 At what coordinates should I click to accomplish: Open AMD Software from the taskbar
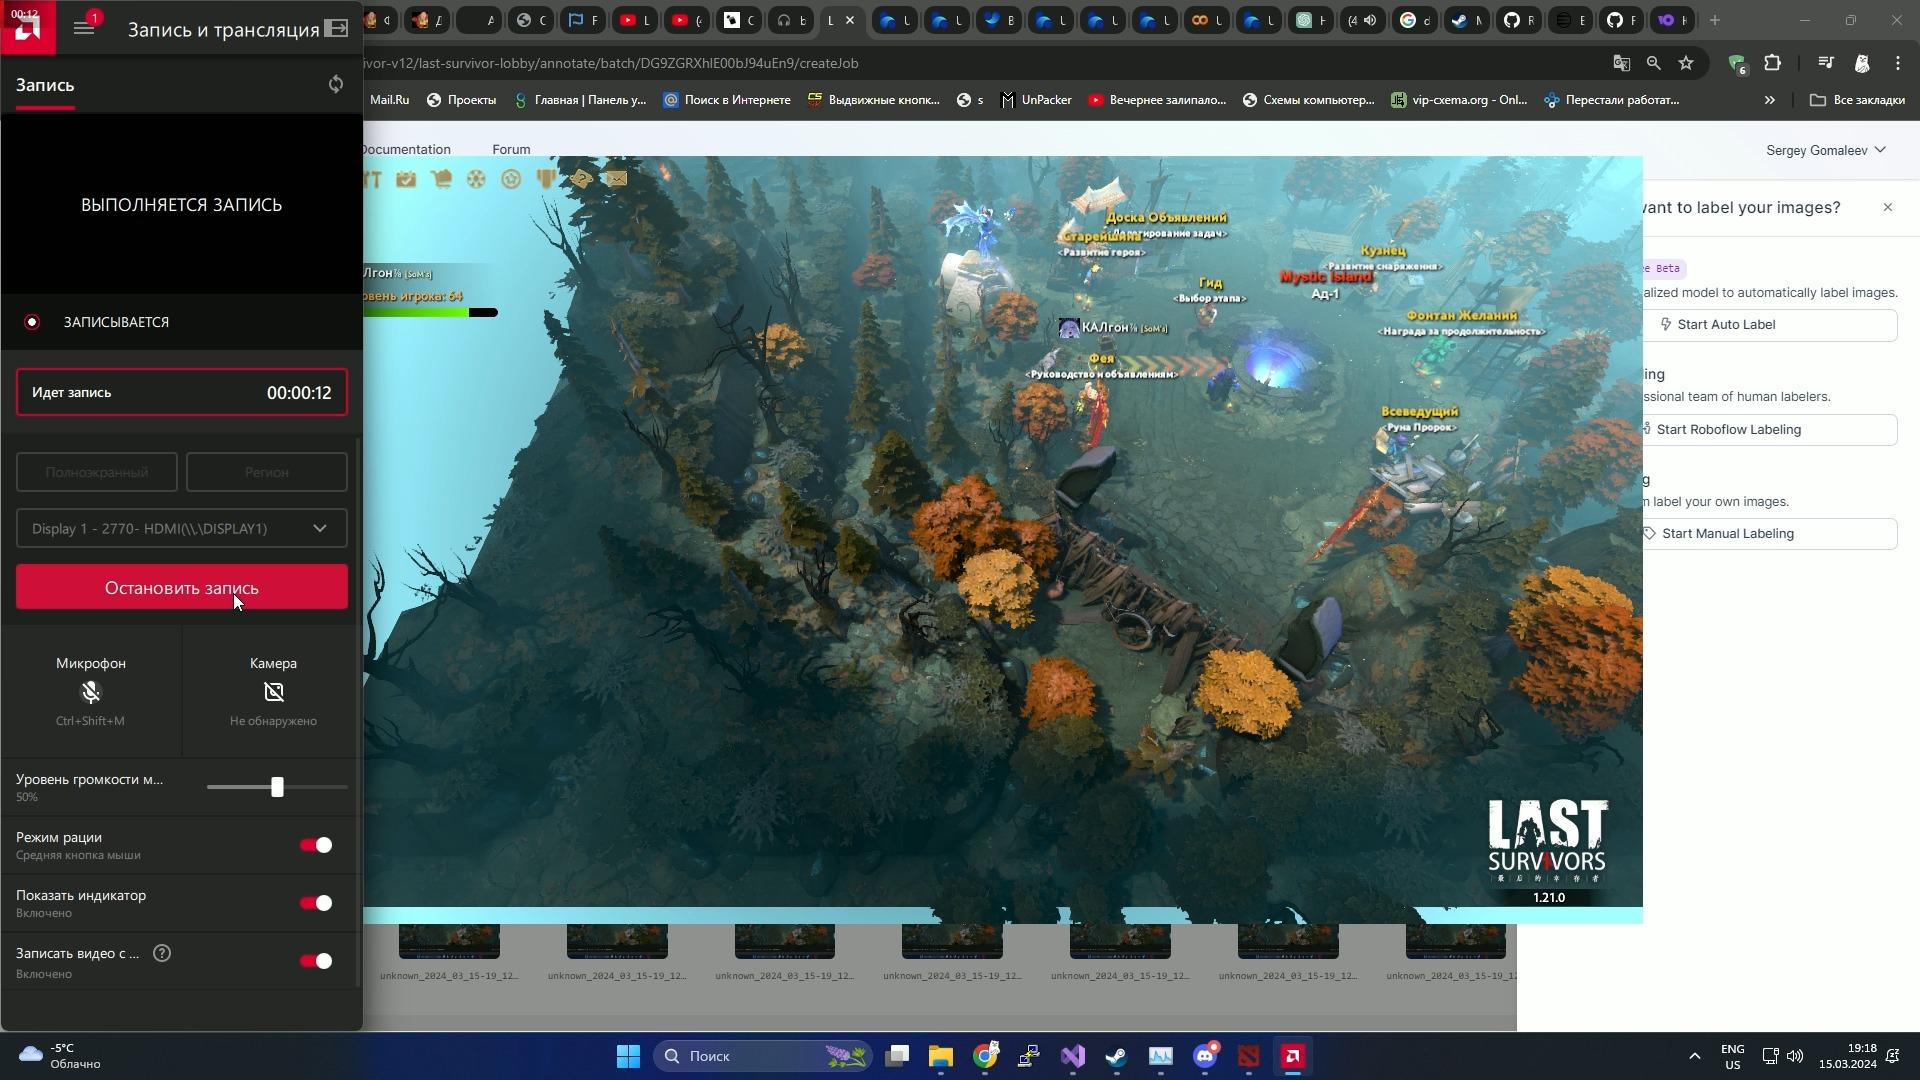[1293, 1056]
